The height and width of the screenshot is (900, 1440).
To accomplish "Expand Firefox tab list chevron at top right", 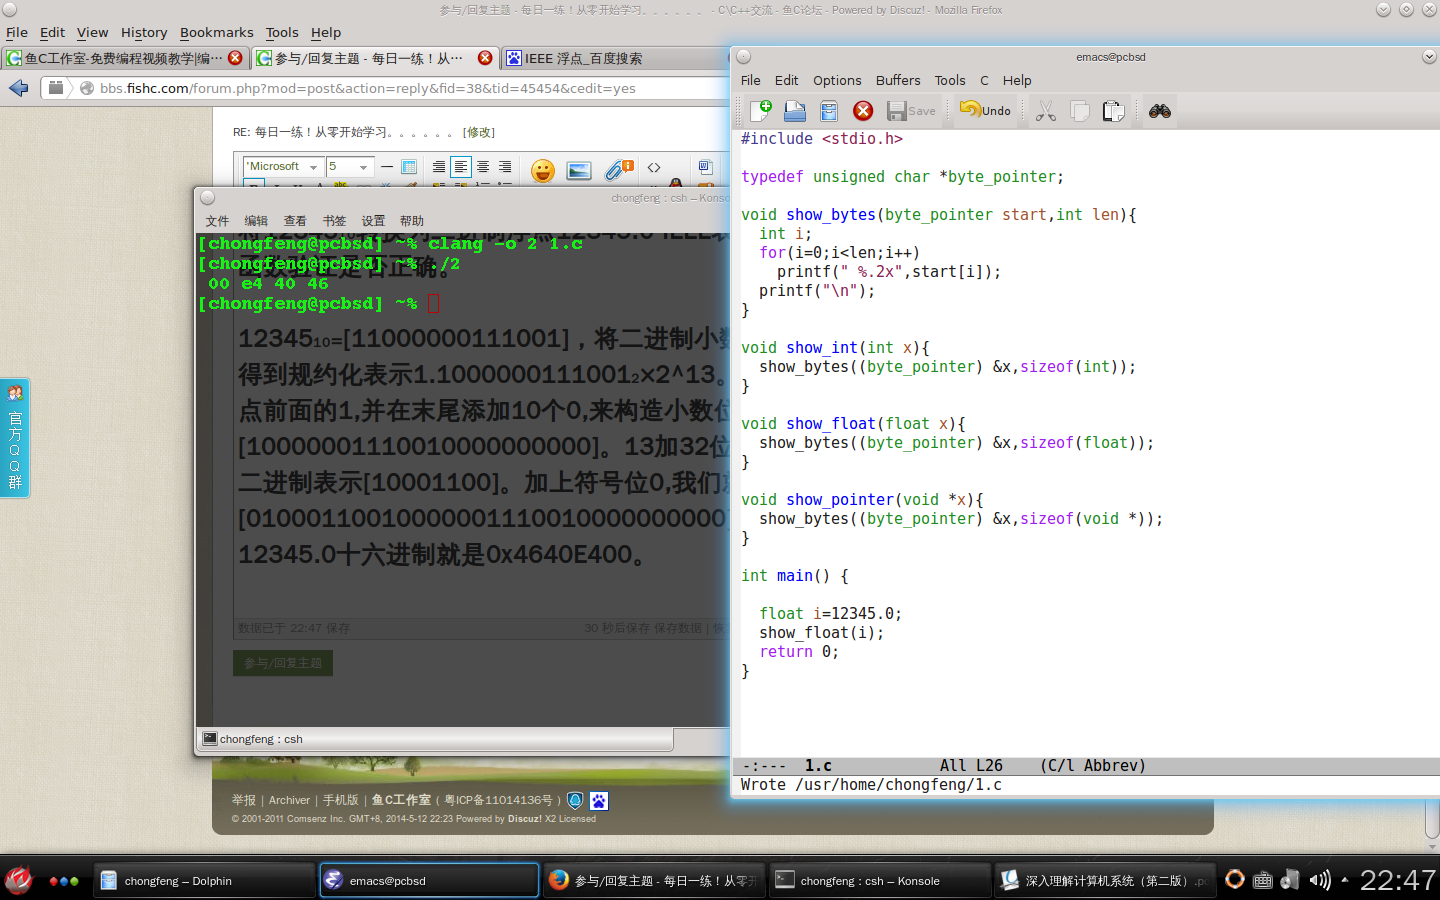I will [1383, 10].
